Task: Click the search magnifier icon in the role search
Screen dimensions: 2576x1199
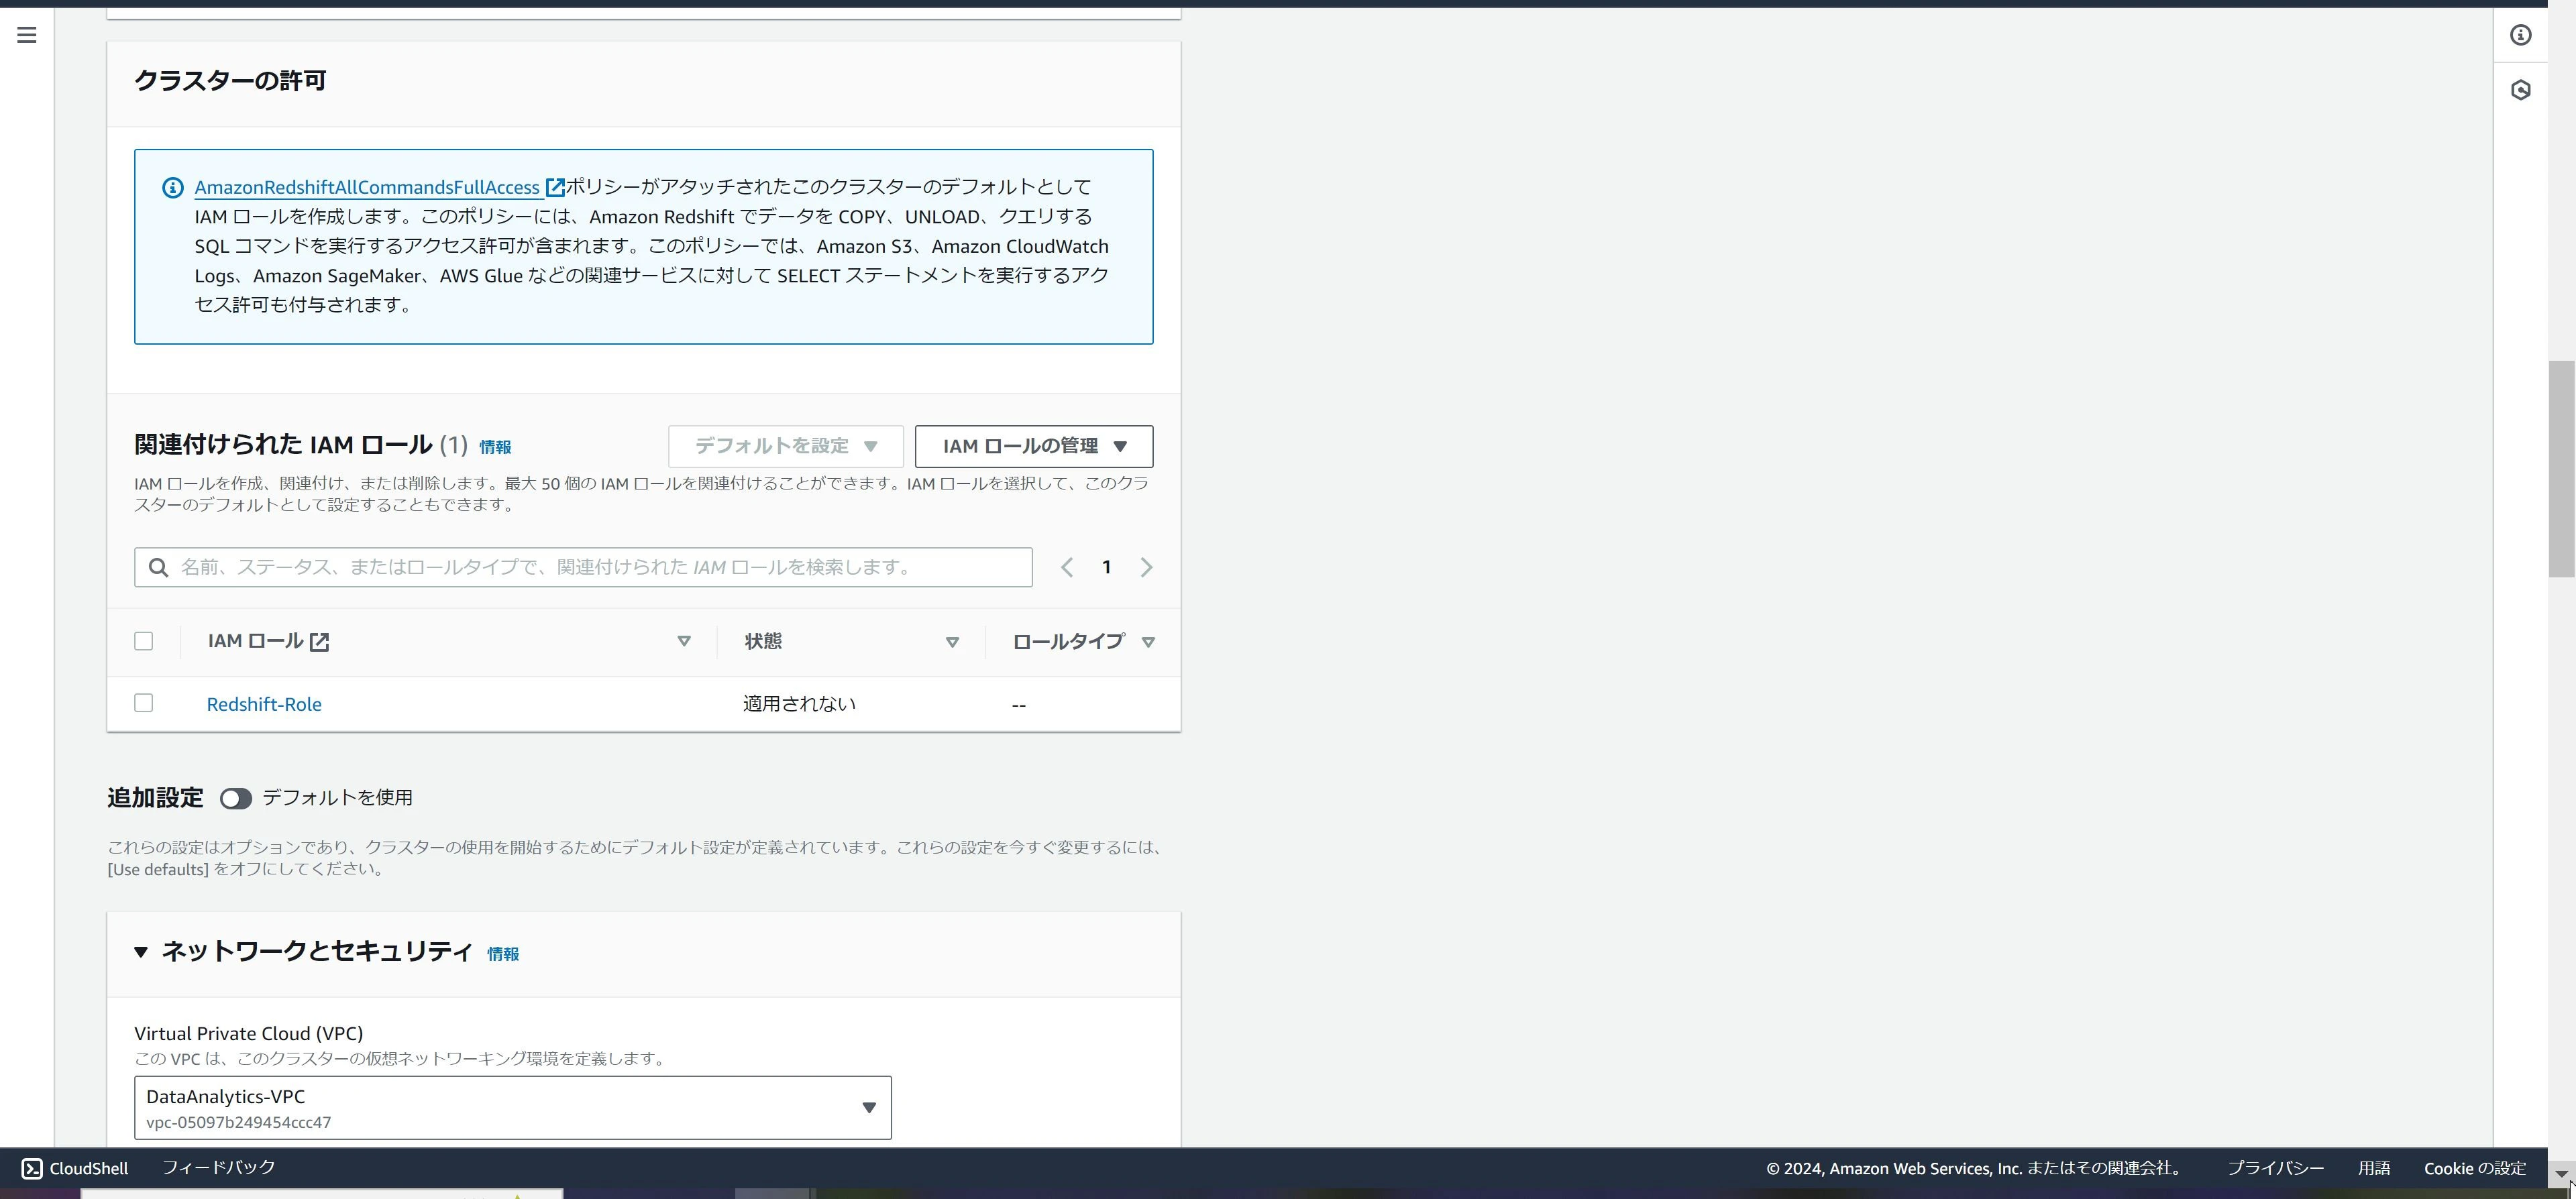Action: tap(158, 567)
